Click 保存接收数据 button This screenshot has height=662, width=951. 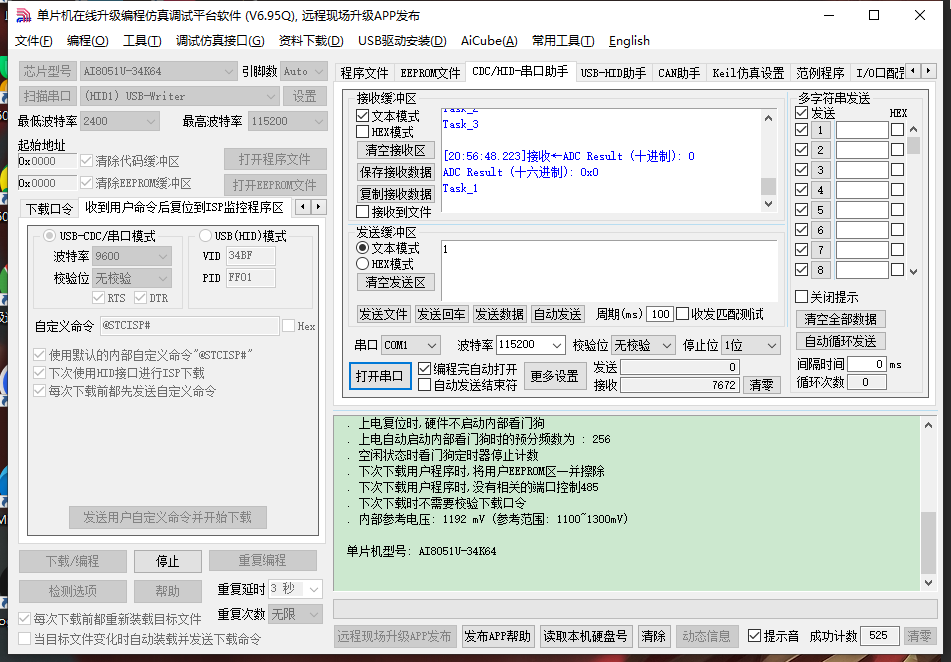pyautogui.click(x=395, y=172)
